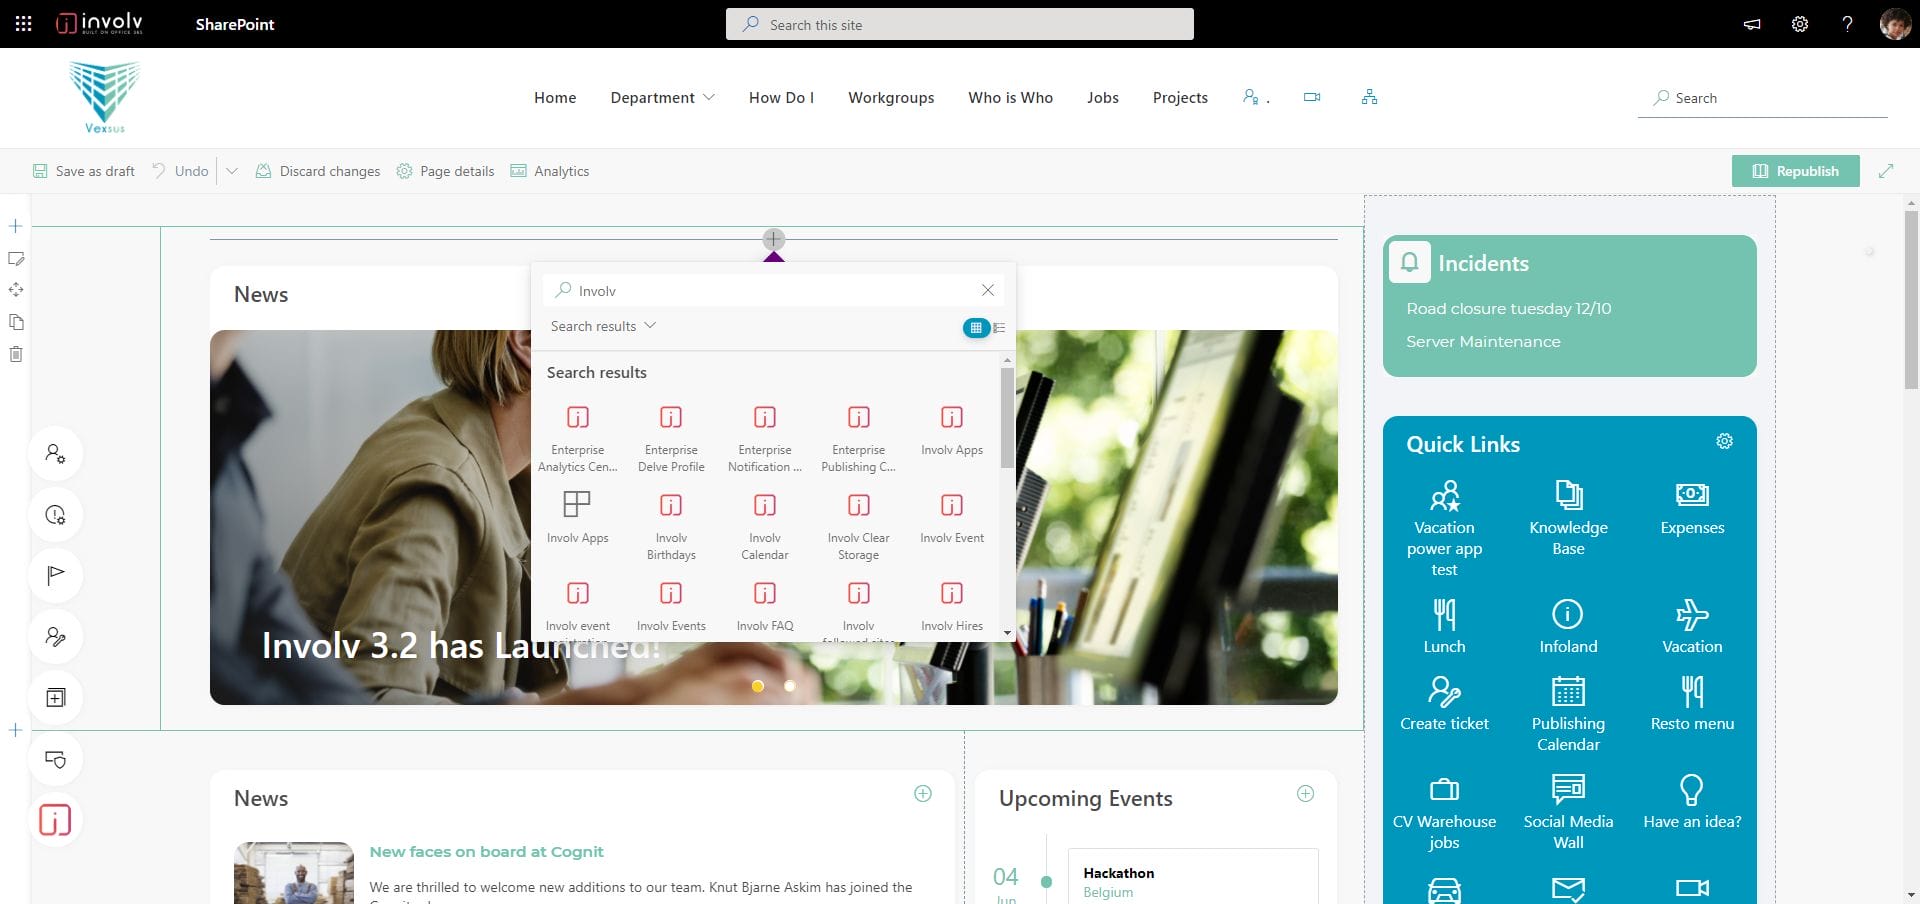Expand the Undo options chevron
The image size is (1920, 904).
tap(232, 171)
